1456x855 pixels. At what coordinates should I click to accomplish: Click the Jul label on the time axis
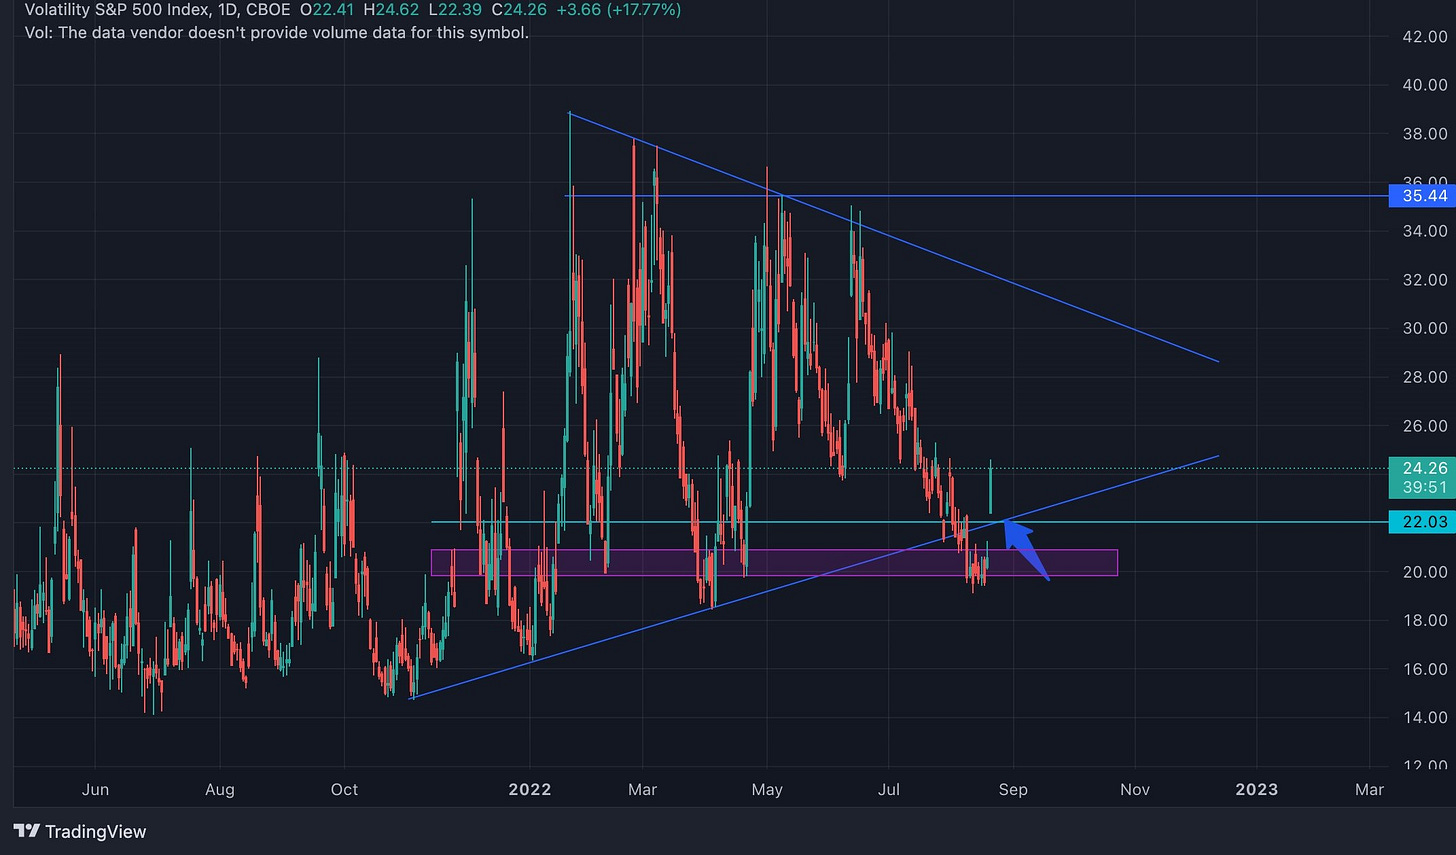(x=889, y=790)
